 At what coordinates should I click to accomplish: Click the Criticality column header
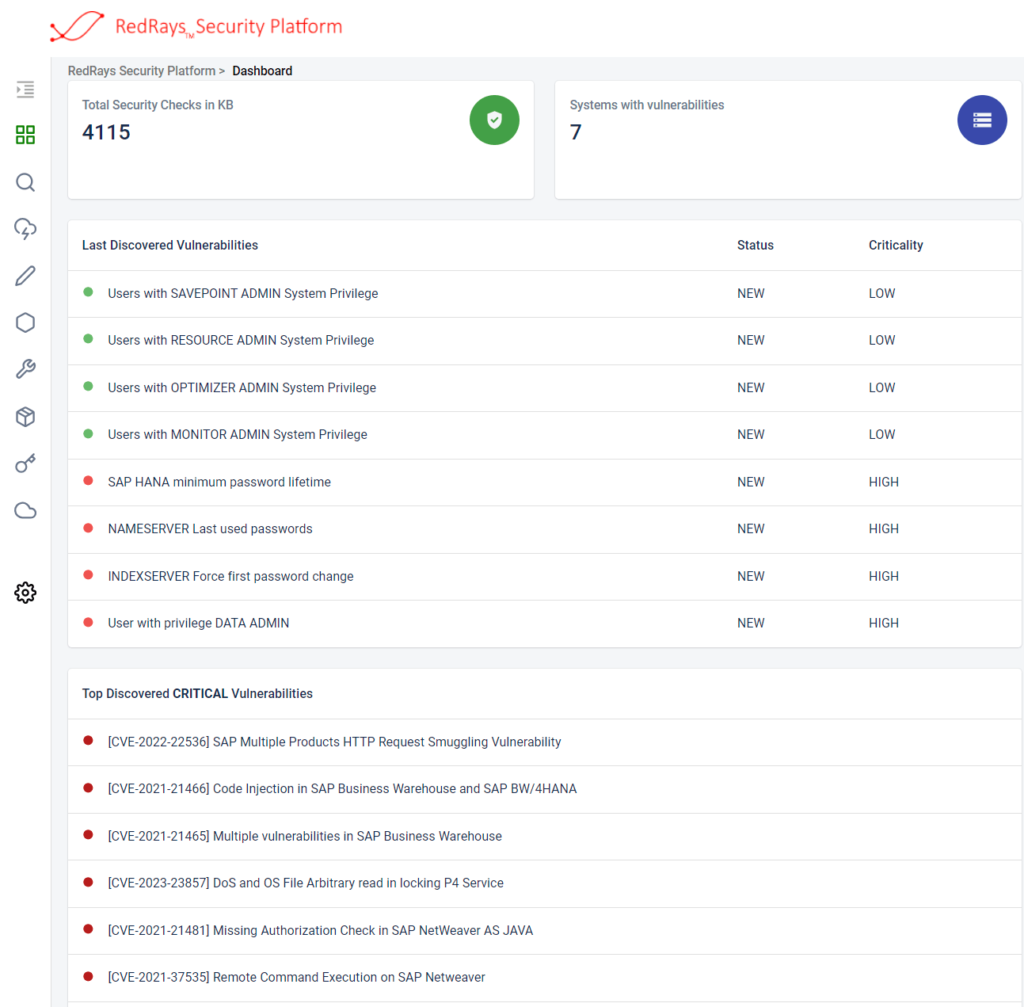click(896, 245)
